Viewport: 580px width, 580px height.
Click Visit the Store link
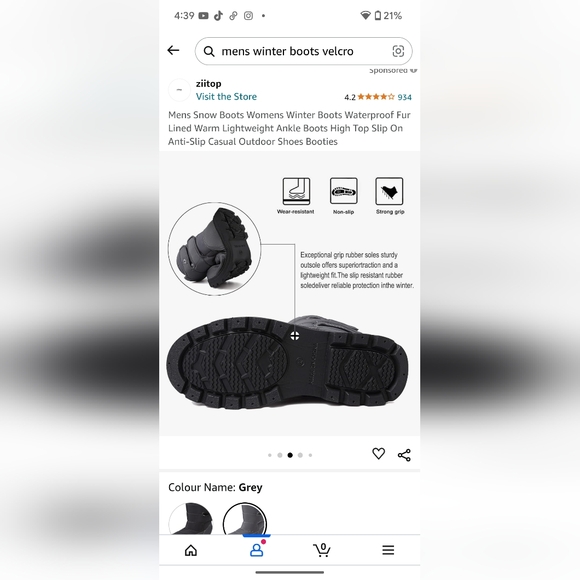coord(226,97)
